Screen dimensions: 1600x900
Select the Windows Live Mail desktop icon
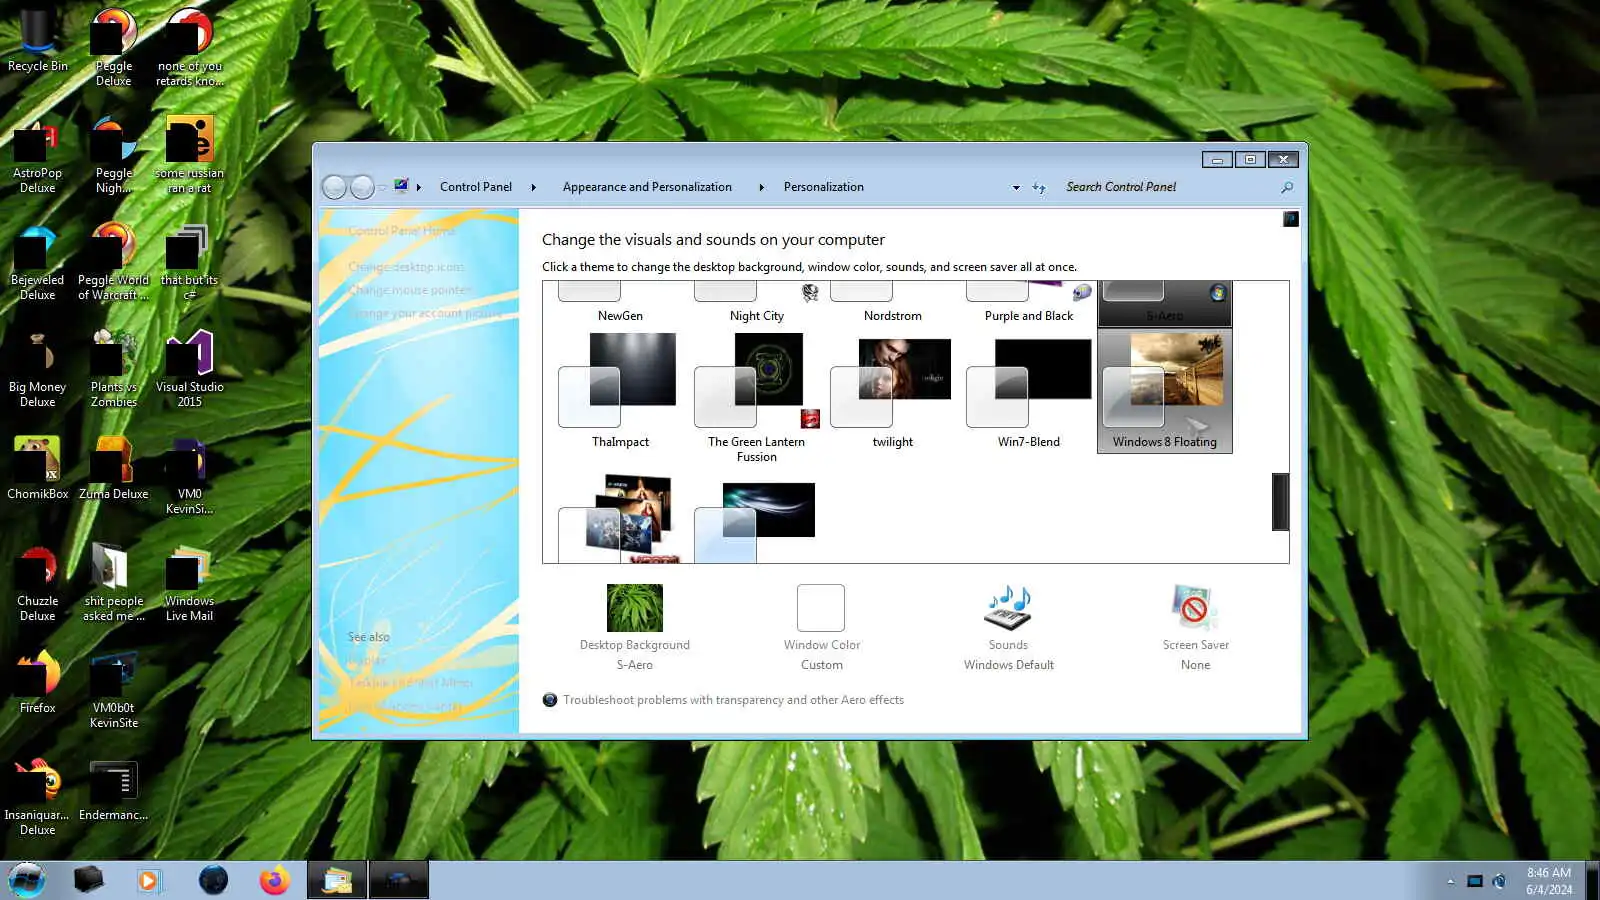[x=190, y=582]
